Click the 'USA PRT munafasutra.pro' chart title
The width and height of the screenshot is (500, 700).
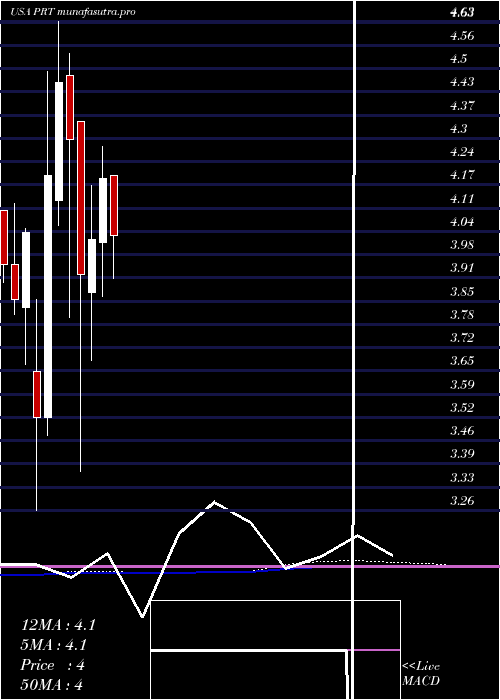pyautogui.click(x=73, y=12)
